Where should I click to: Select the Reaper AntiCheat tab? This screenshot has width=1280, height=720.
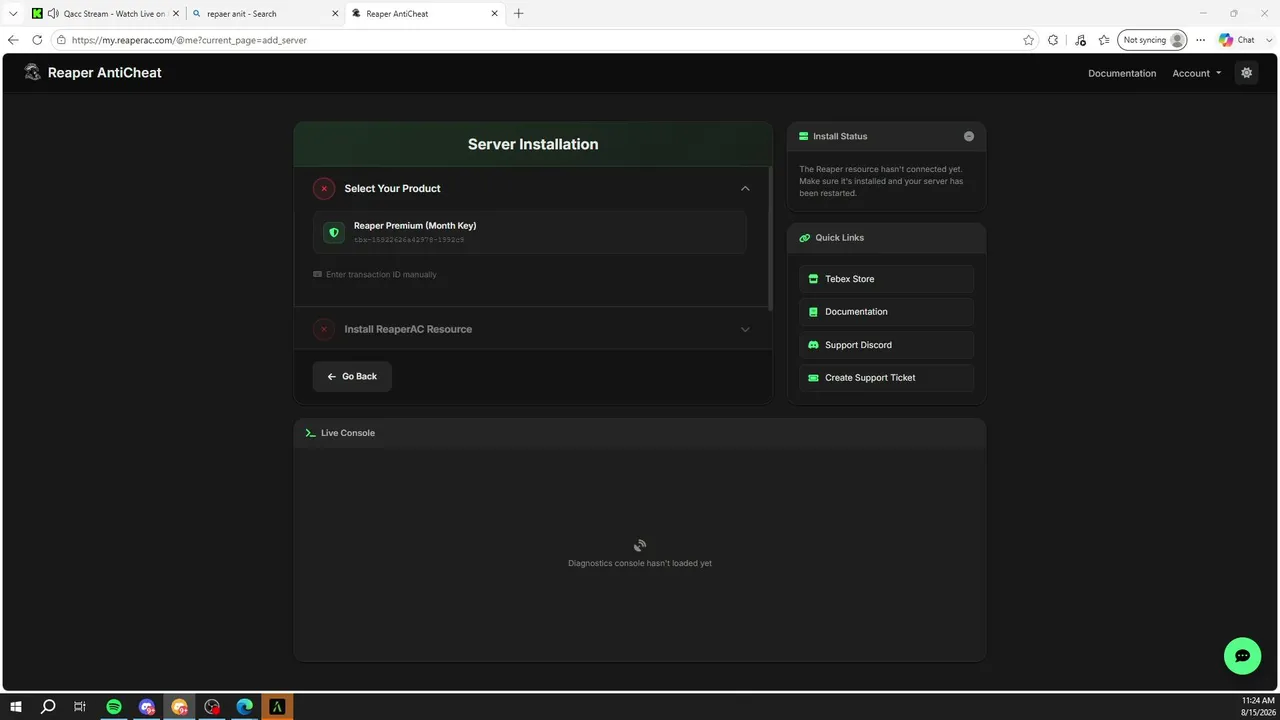pos(425,14)
